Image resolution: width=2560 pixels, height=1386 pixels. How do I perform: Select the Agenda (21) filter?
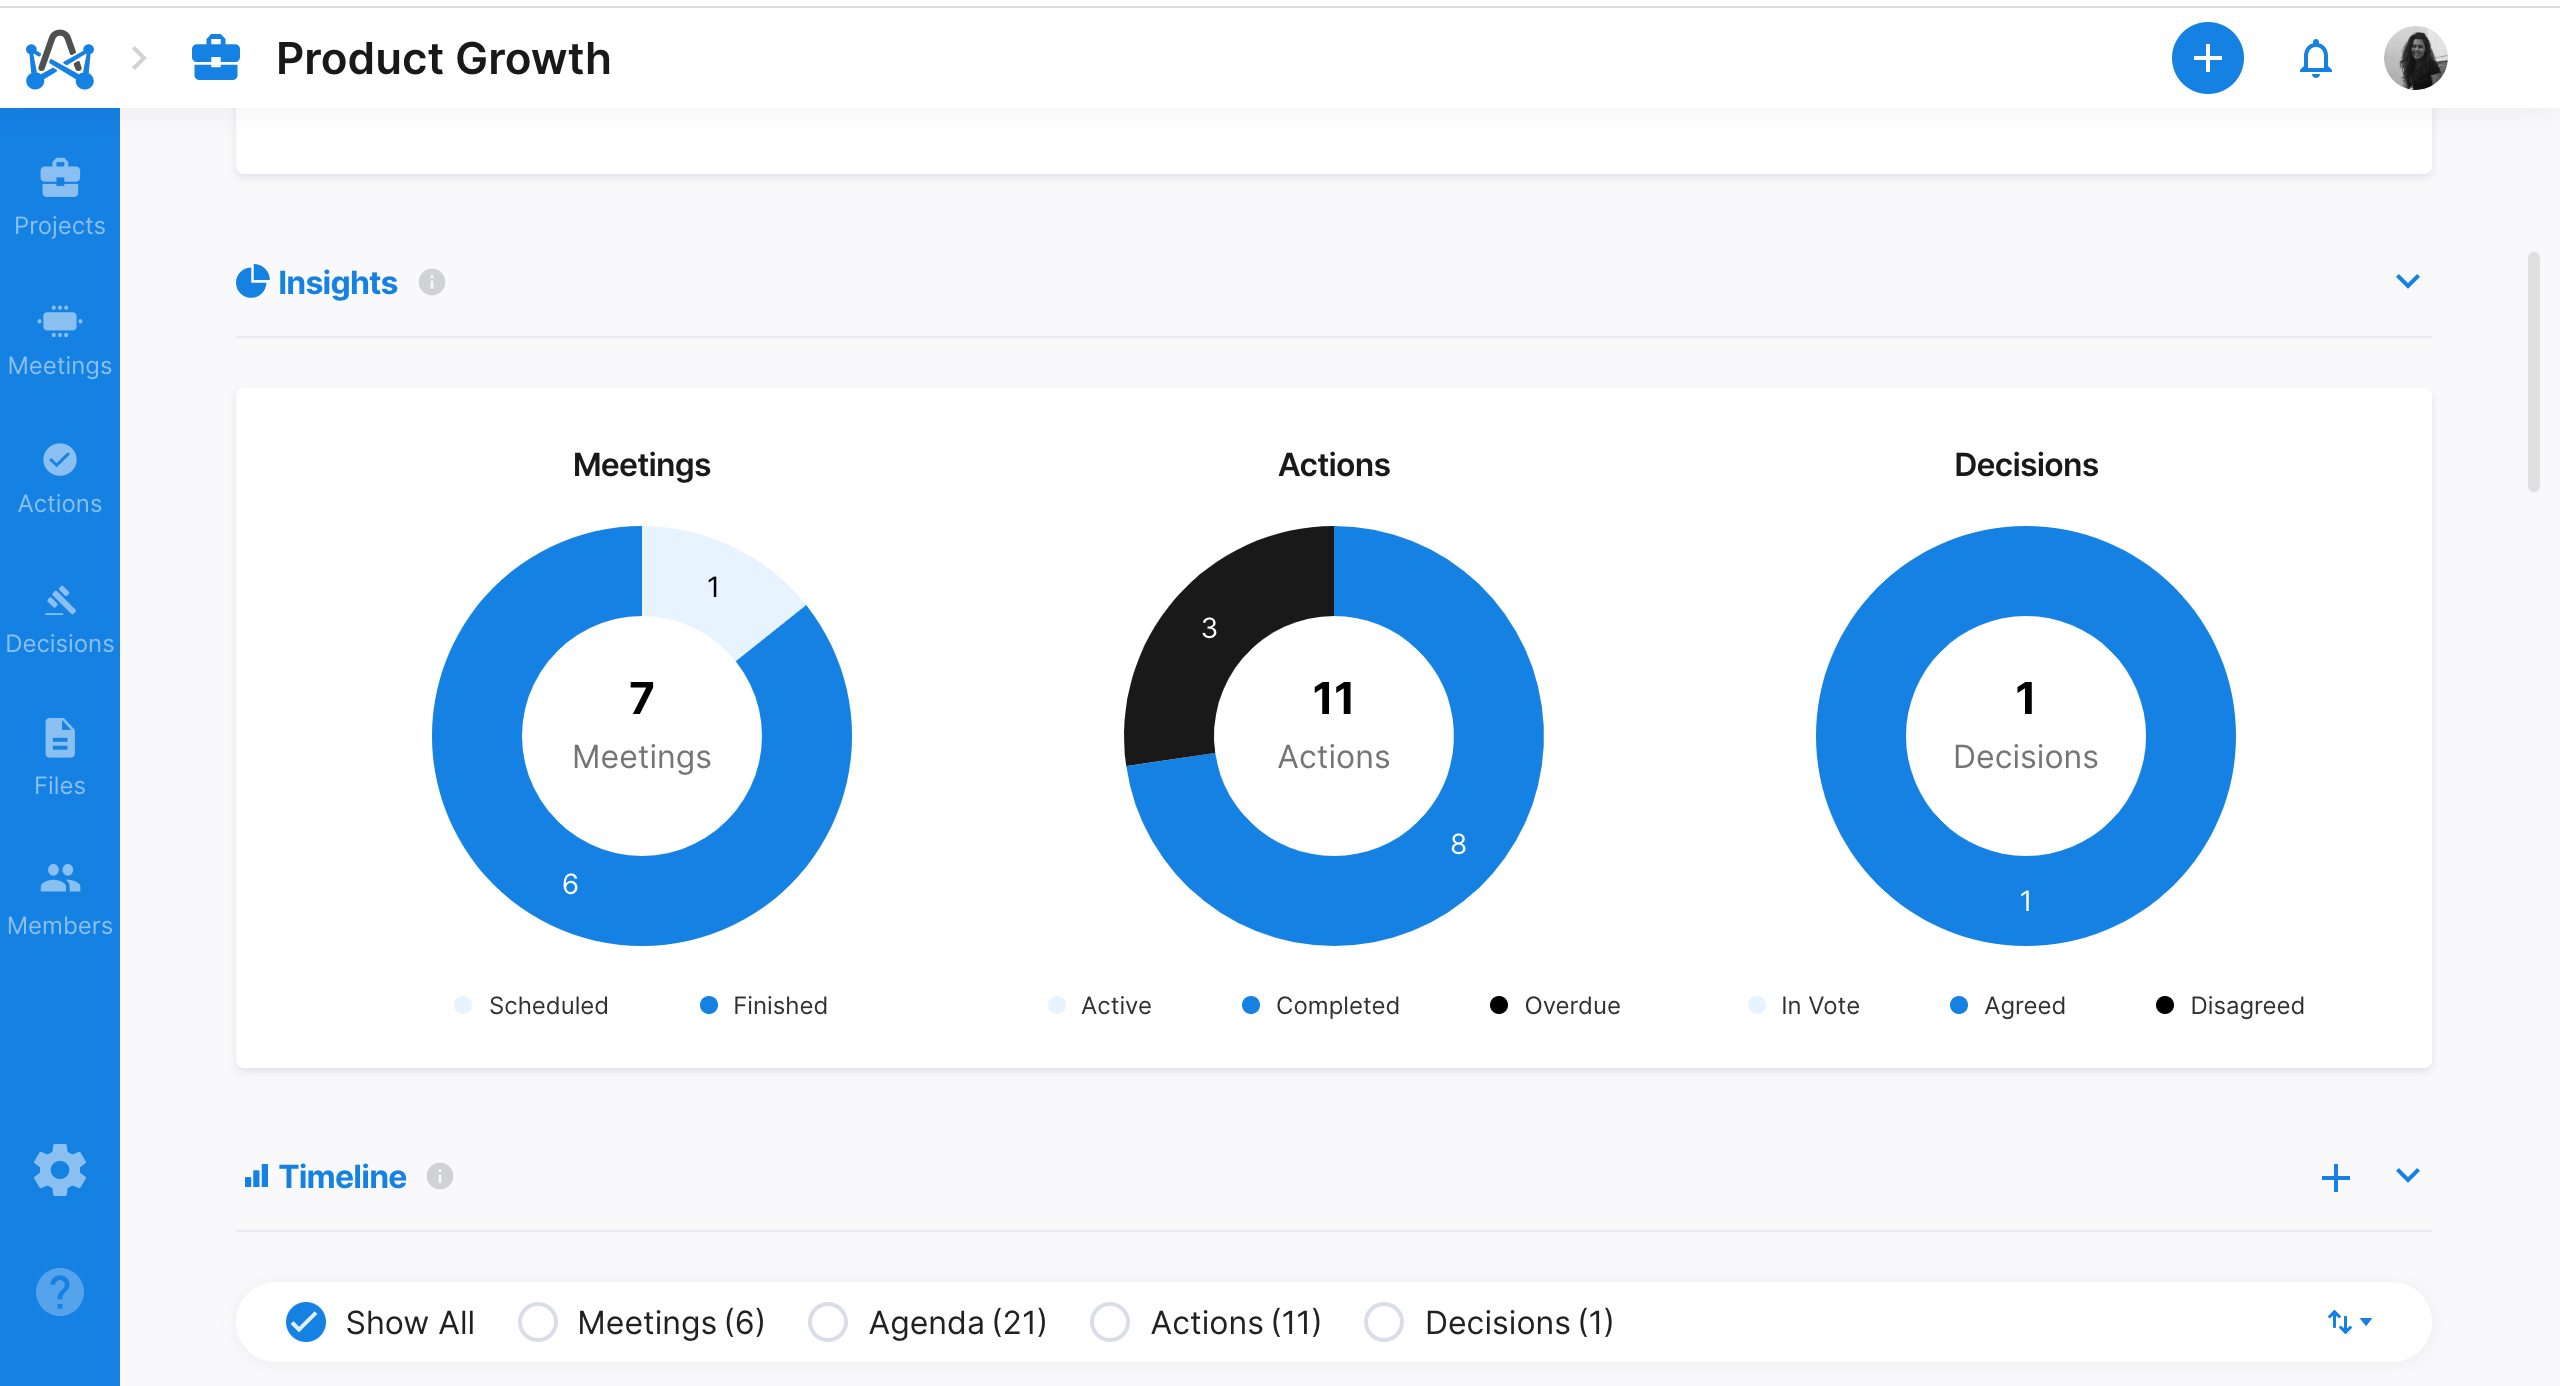828,1322
